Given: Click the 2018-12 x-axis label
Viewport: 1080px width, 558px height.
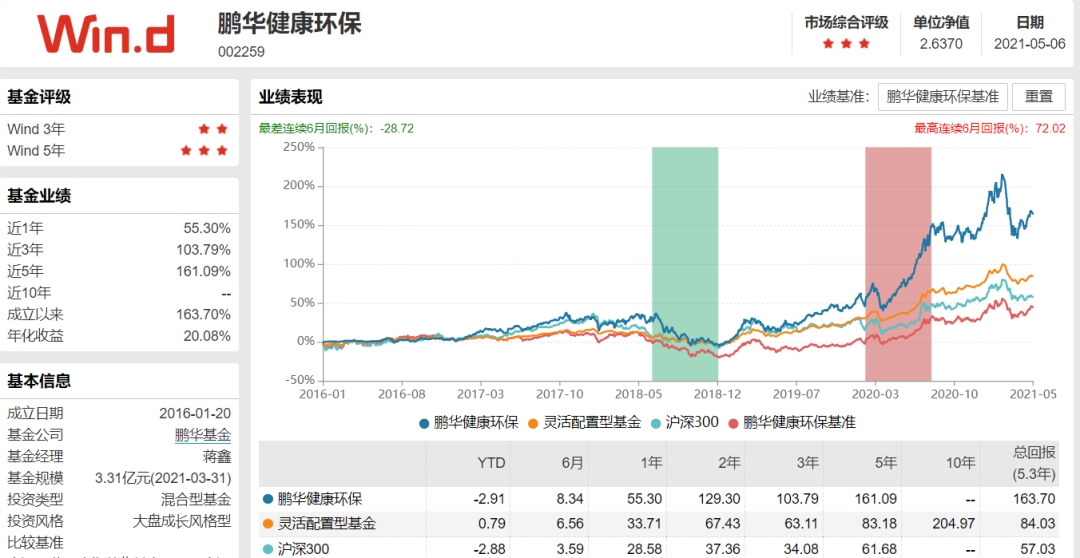Looking at the screenshot, I should [x=717, y=395].
